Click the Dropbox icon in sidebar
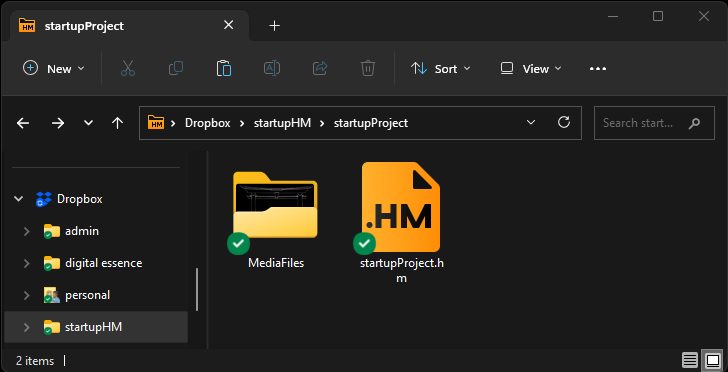 point(44,199)
